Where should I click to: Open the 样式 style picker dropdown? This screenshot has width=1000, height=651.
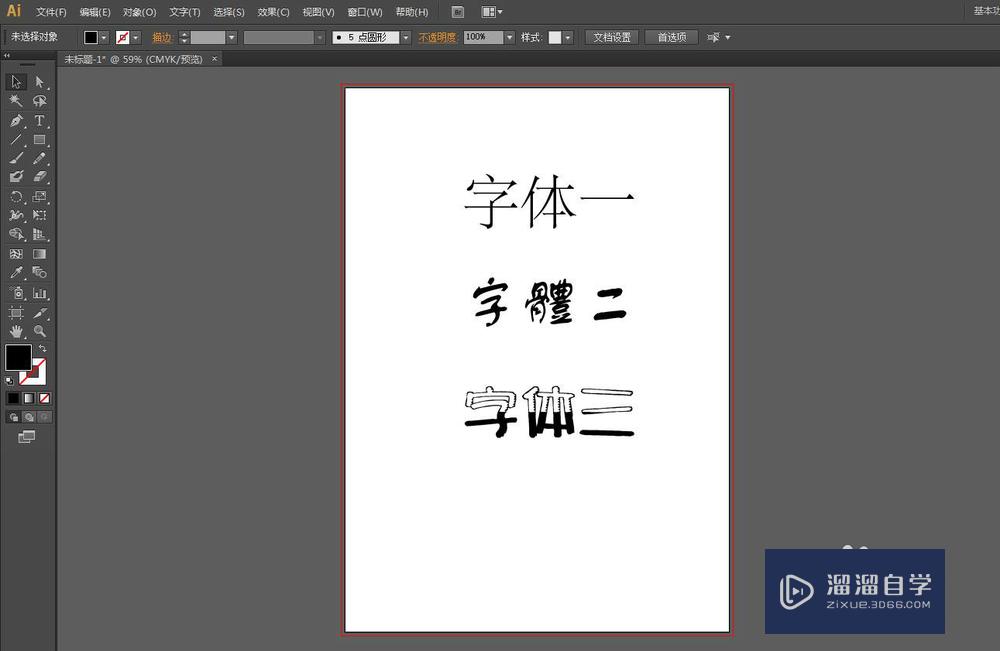tap(565, 37)
